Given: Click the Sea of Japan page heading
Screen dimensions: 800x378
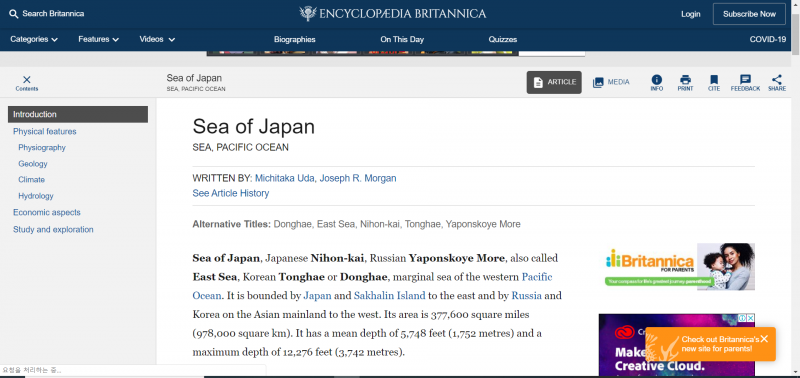Looking at the screenshot, I should (254, 127).
